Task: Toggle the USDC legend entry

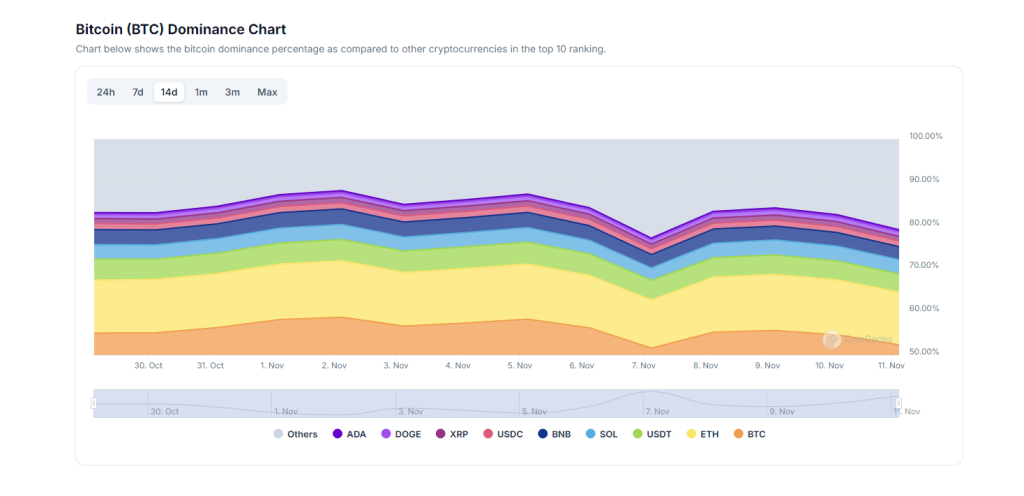Action: coord(503,434)
